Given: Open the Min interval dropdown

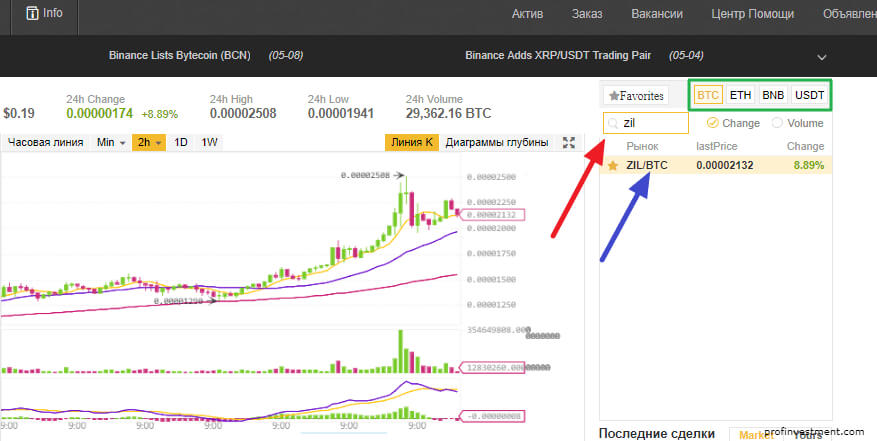Looking at the screenshot, I should [111, 142].
